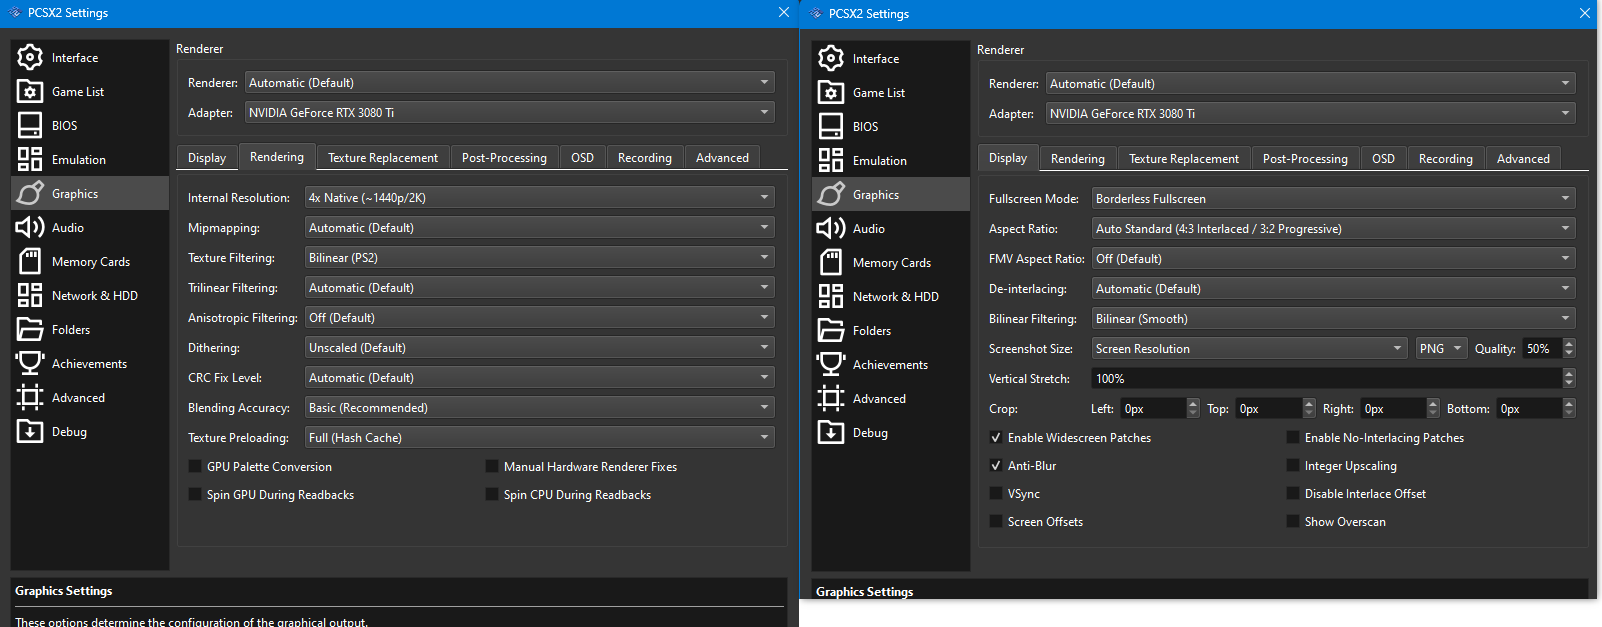Click the Emulation icon in left window
The height and width of the screenshot is (627, 1602).
tap(30, 159)
